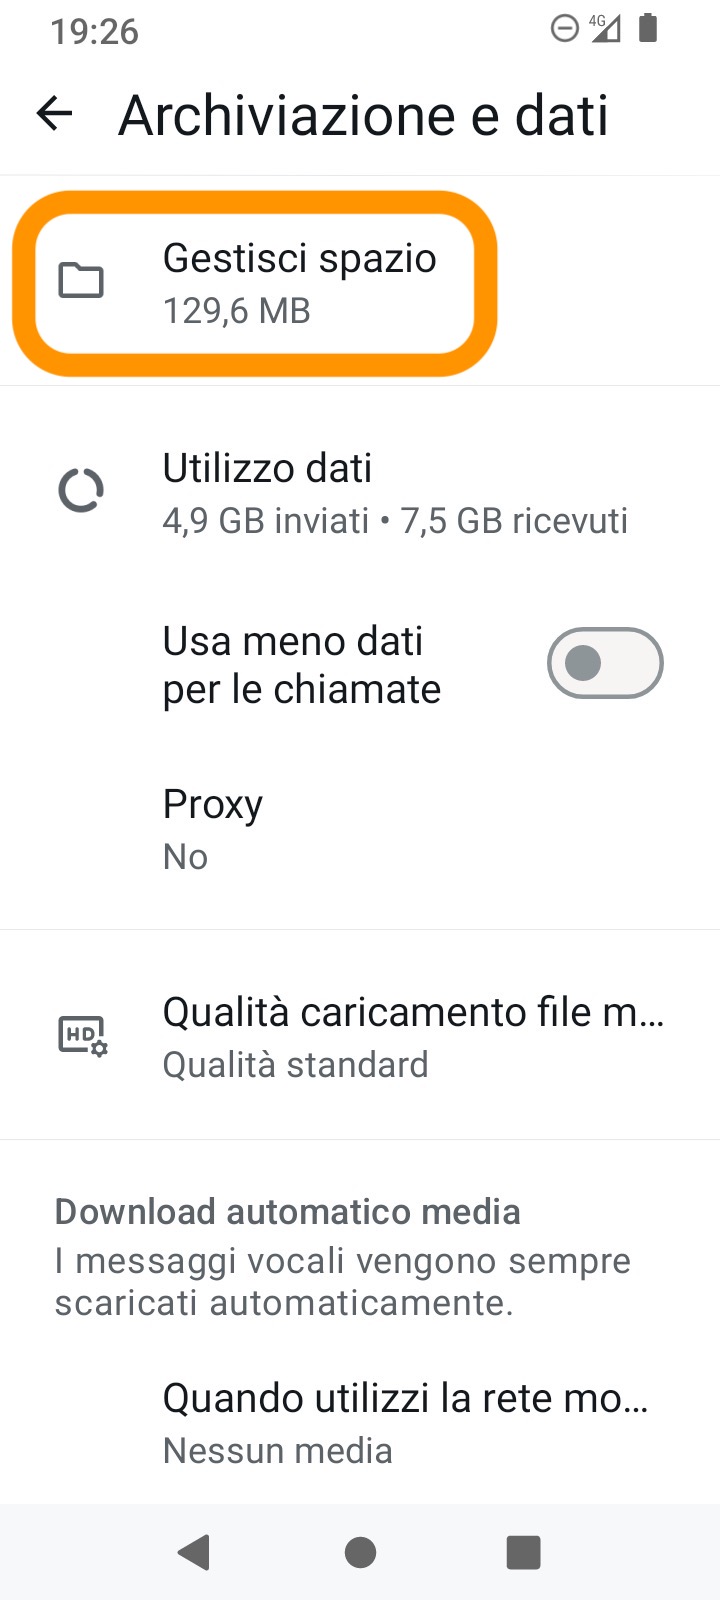Tap the folder icon beside Gestisci spazio

(81, 281)
